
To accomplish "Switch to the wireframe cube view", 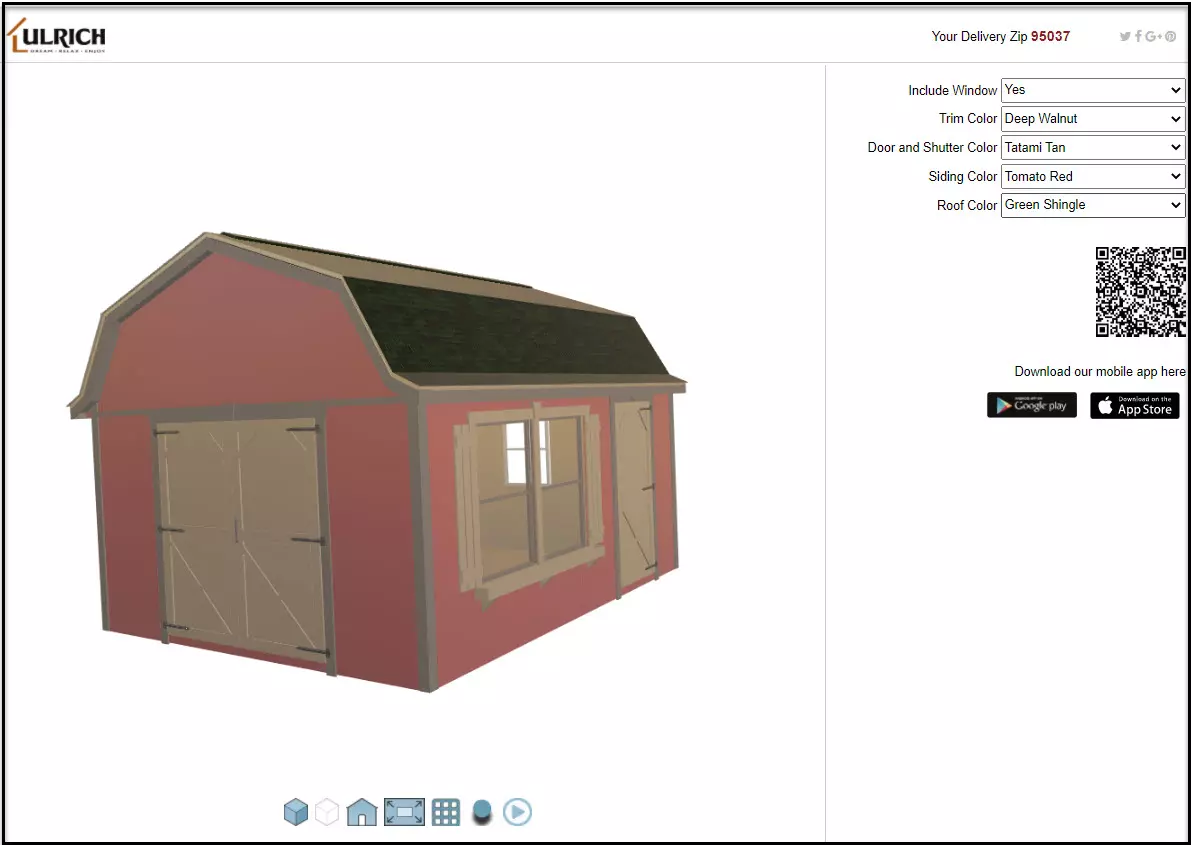I will 327,811.
